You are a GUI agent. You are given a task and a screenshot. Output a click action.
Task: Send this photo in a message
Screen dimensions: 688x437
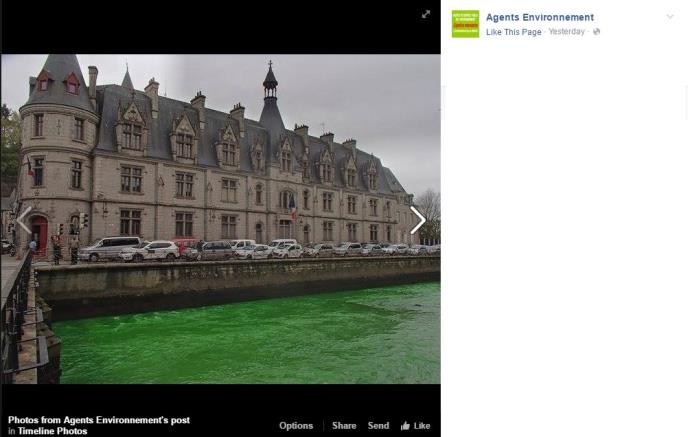[378, 426]
